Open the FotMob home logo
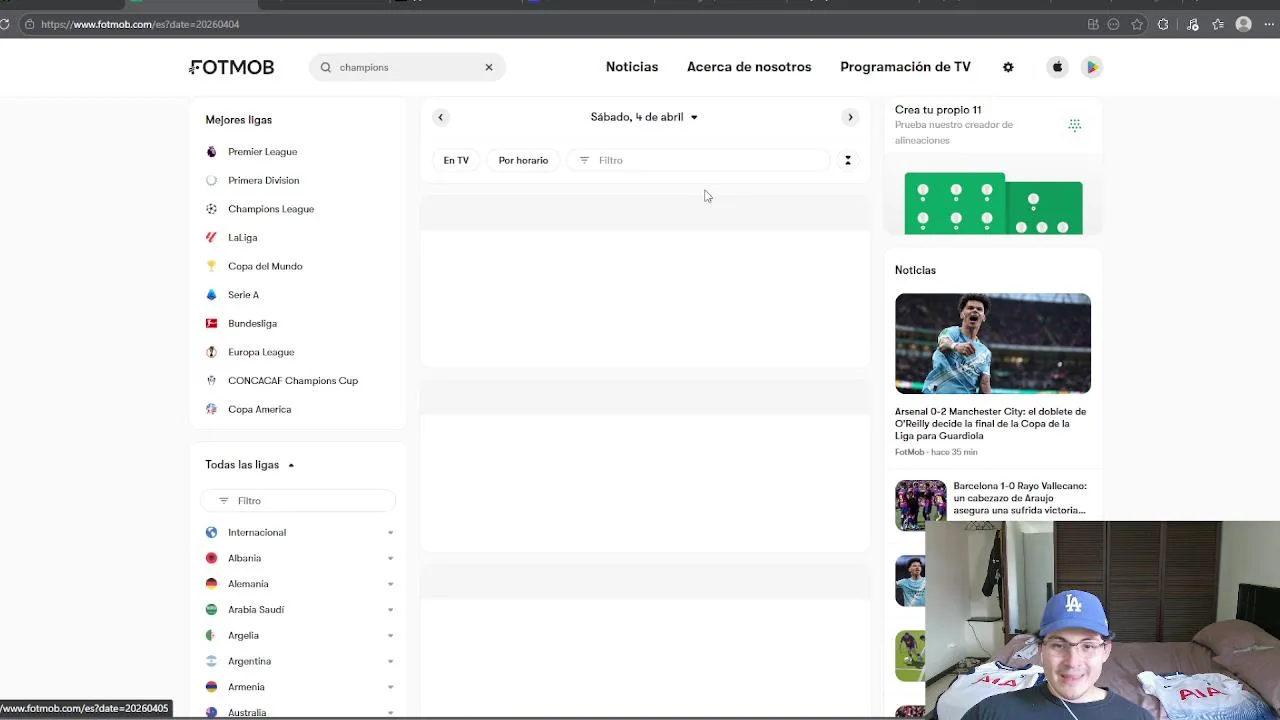This screenshot has height=720, width=1280. 232,67
